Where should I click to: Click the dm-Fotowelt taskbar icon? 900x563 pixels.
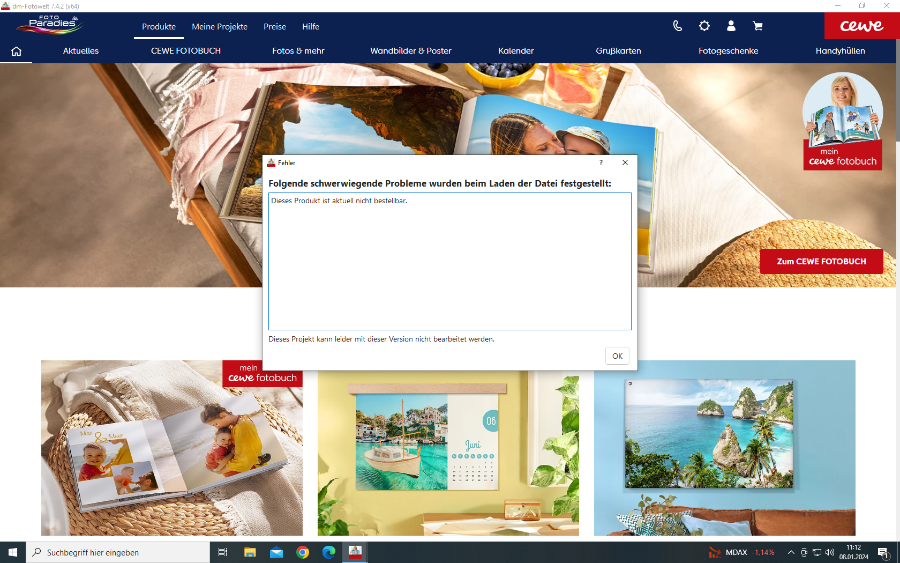coord(355,552)
